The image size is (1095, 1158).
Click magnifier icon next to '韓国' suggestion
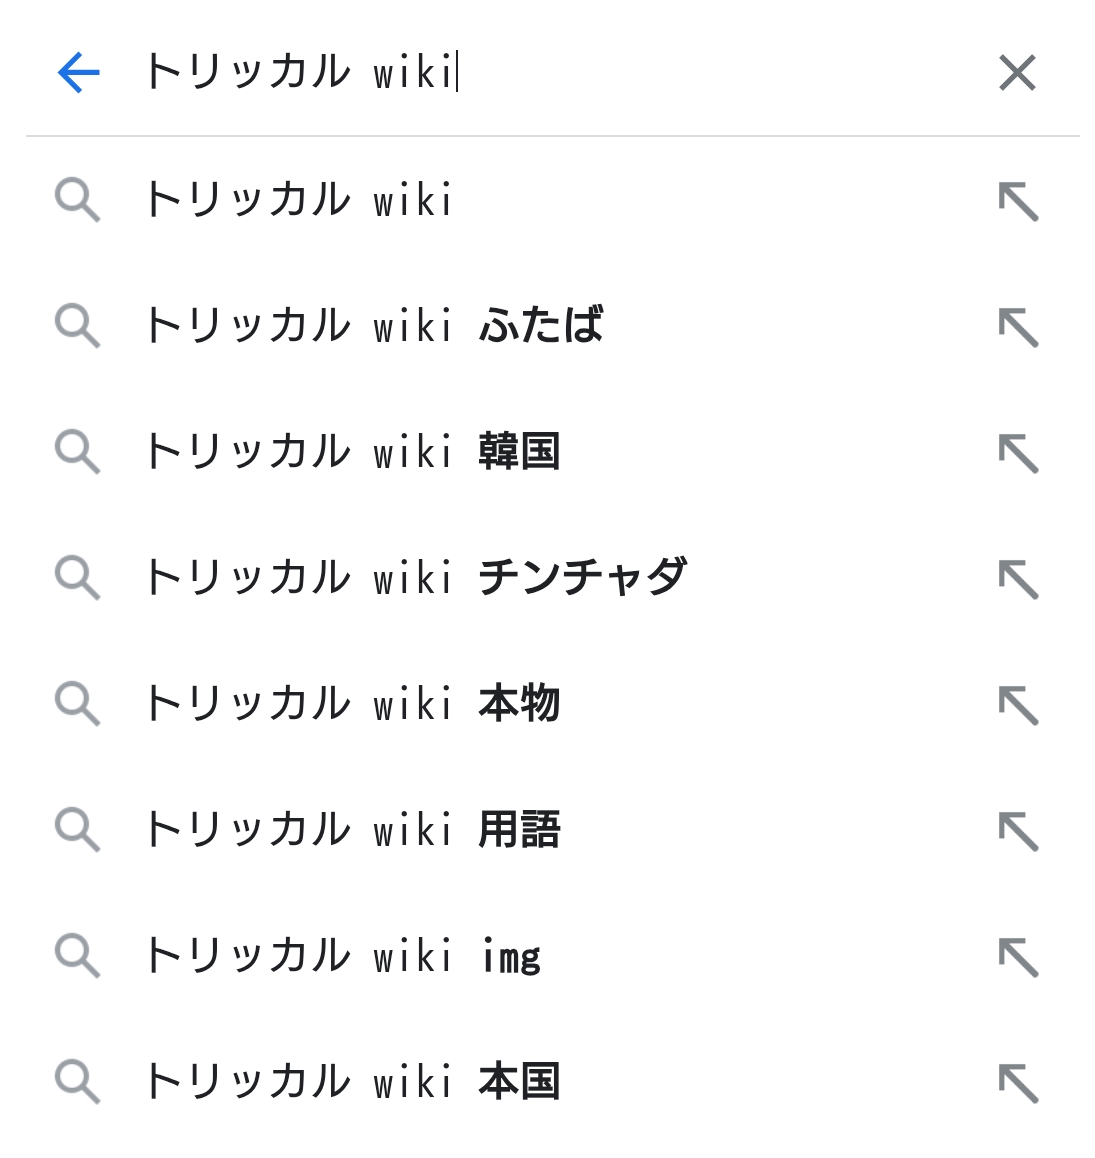pos(77,453)
